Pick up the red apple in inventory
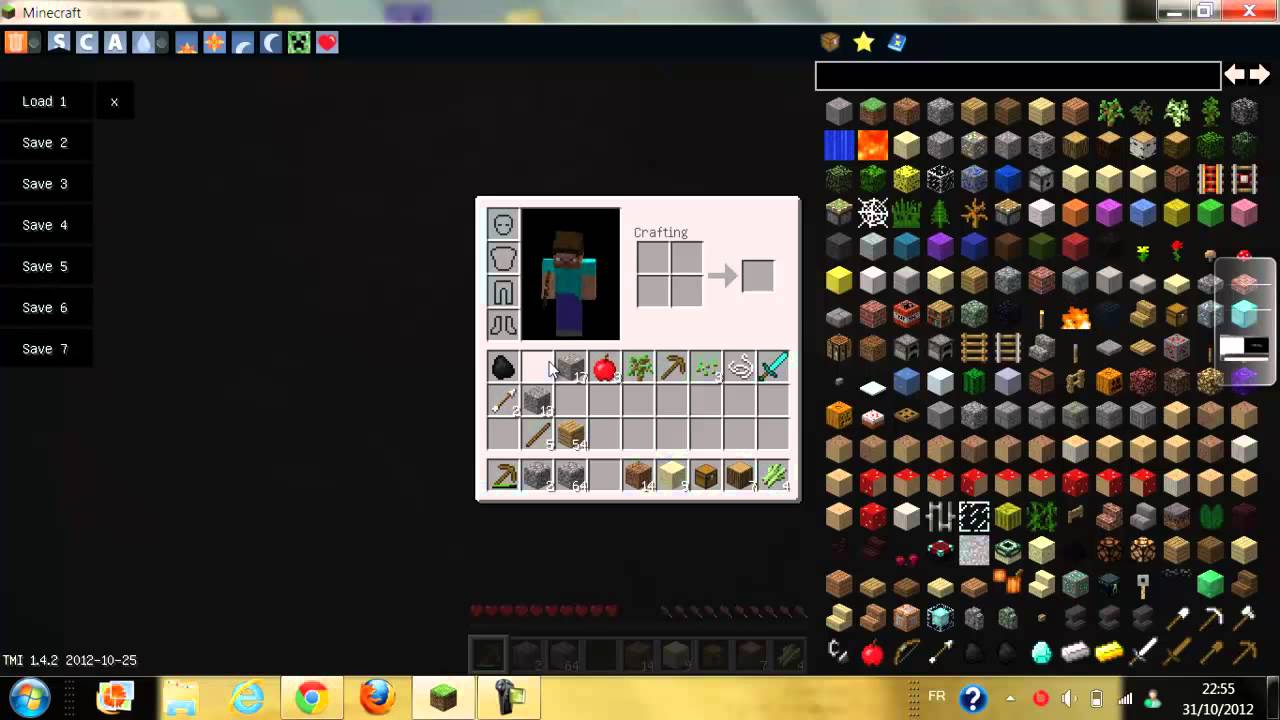This screenshot has width=1280, height=720. (x=605, y=367)
